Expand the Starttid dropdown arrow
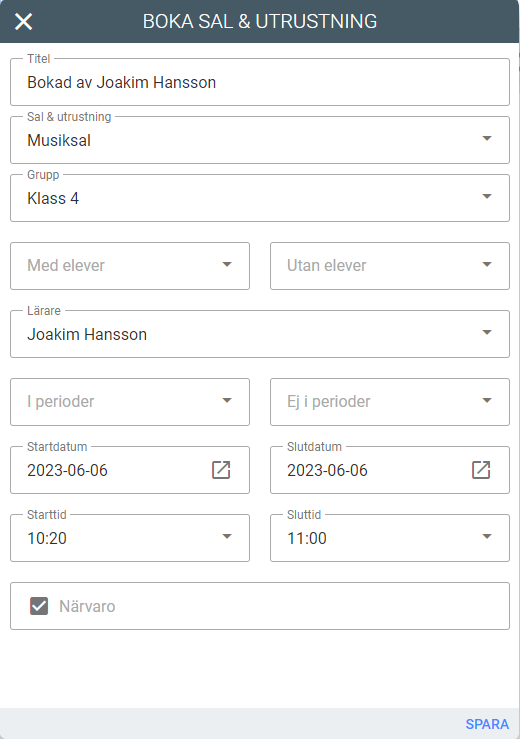The image size is (520, 739). 227,536
